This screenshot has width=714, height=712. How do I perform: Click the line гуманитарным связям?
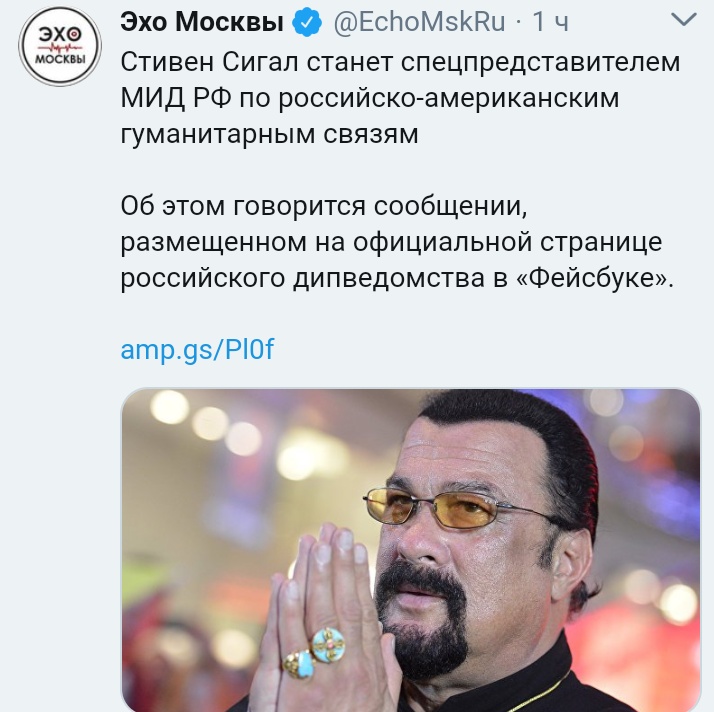tap(269, 134)
